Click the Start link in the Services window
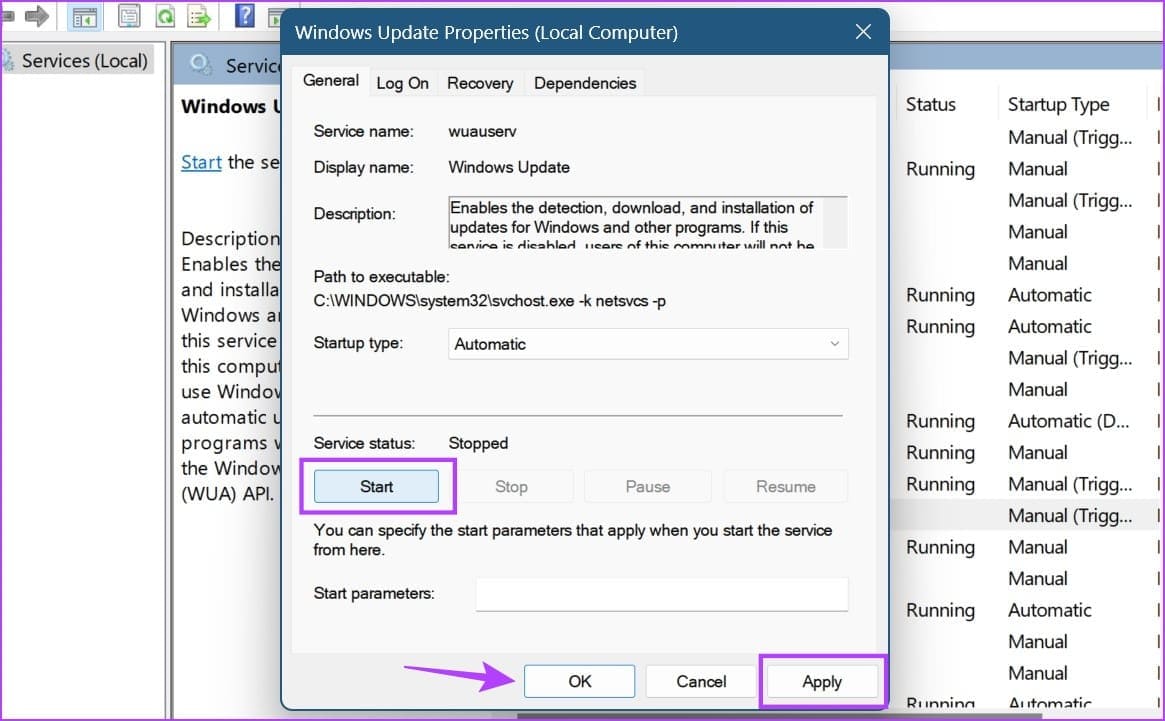The height and width of the screenshot is (721, 1165). pos(201,162)
